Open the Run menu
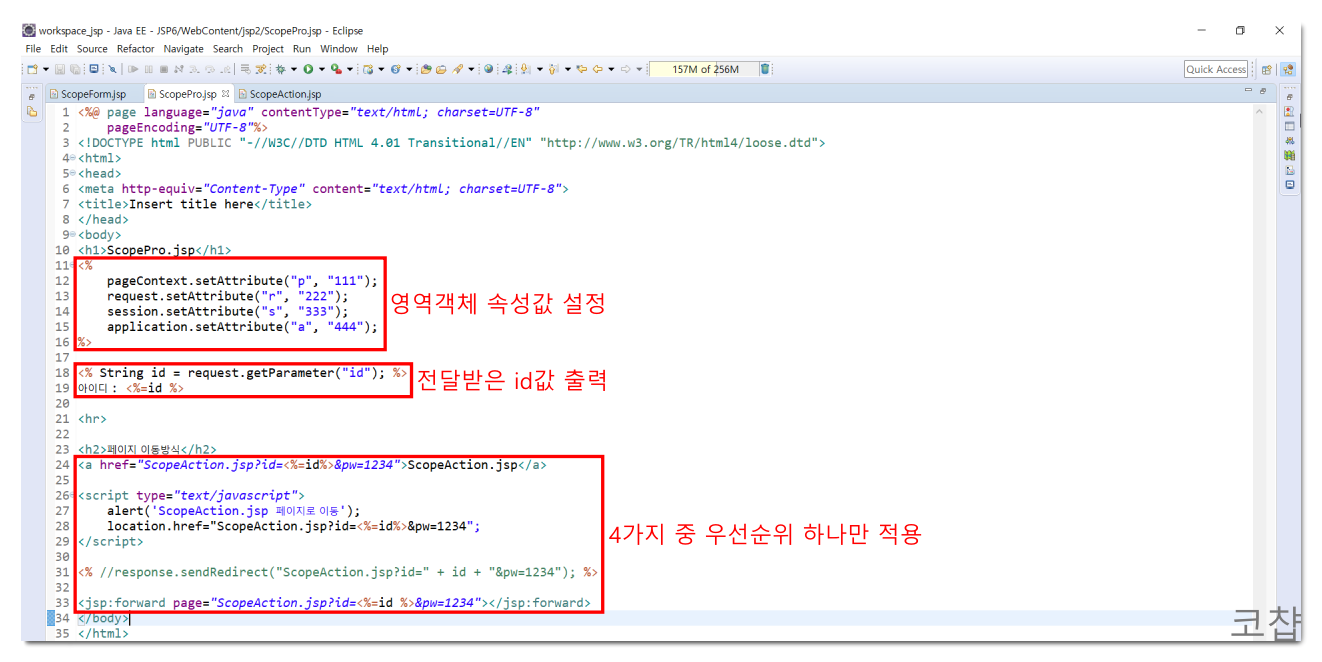The height and width of the screenshot is (662, 1322). pyautogui.click(x=302, y=48)
